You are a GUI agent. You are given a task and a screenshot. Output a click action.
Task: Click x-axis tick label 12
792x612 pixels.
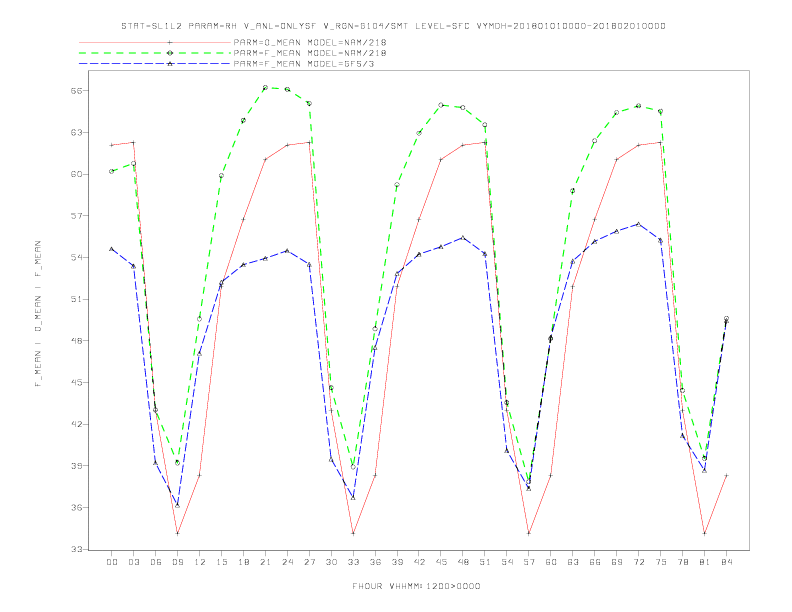[x=200, y=562]
